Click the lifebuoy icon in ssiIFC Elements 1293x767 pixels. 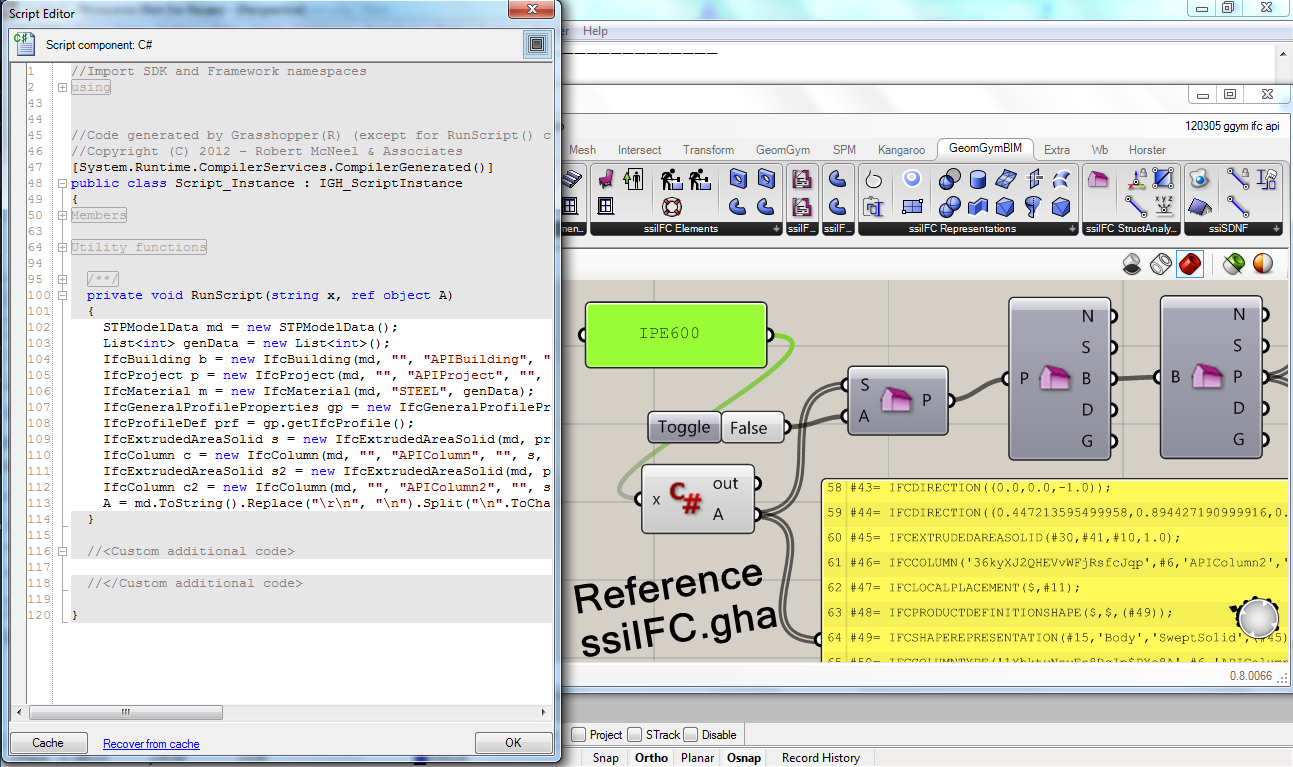[x=670, y=207]
